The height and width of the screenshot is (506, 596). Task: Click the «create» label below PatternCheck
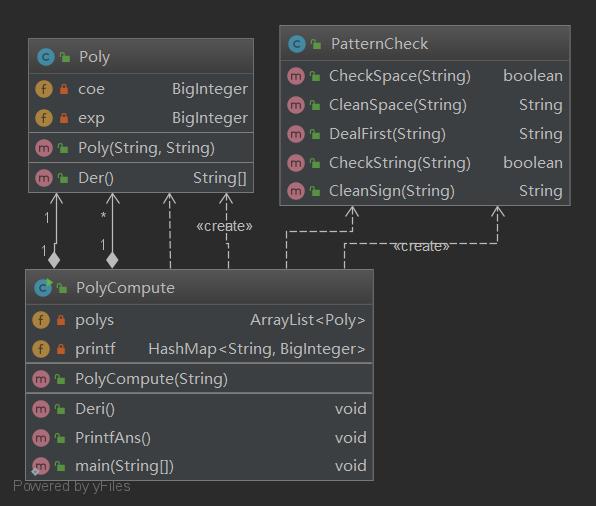pyautogui.click(x=421, y=246)
